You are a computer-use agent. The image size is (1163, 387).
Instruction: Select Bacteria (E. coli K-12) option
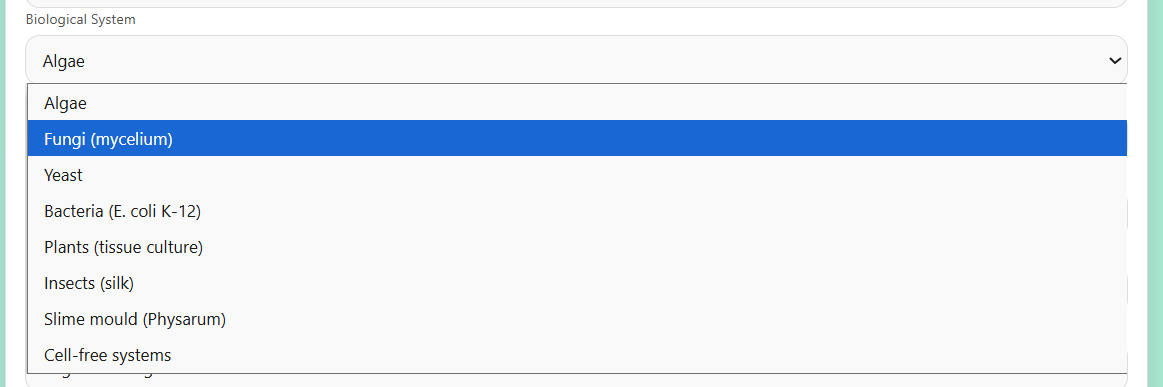click(577, 211)
